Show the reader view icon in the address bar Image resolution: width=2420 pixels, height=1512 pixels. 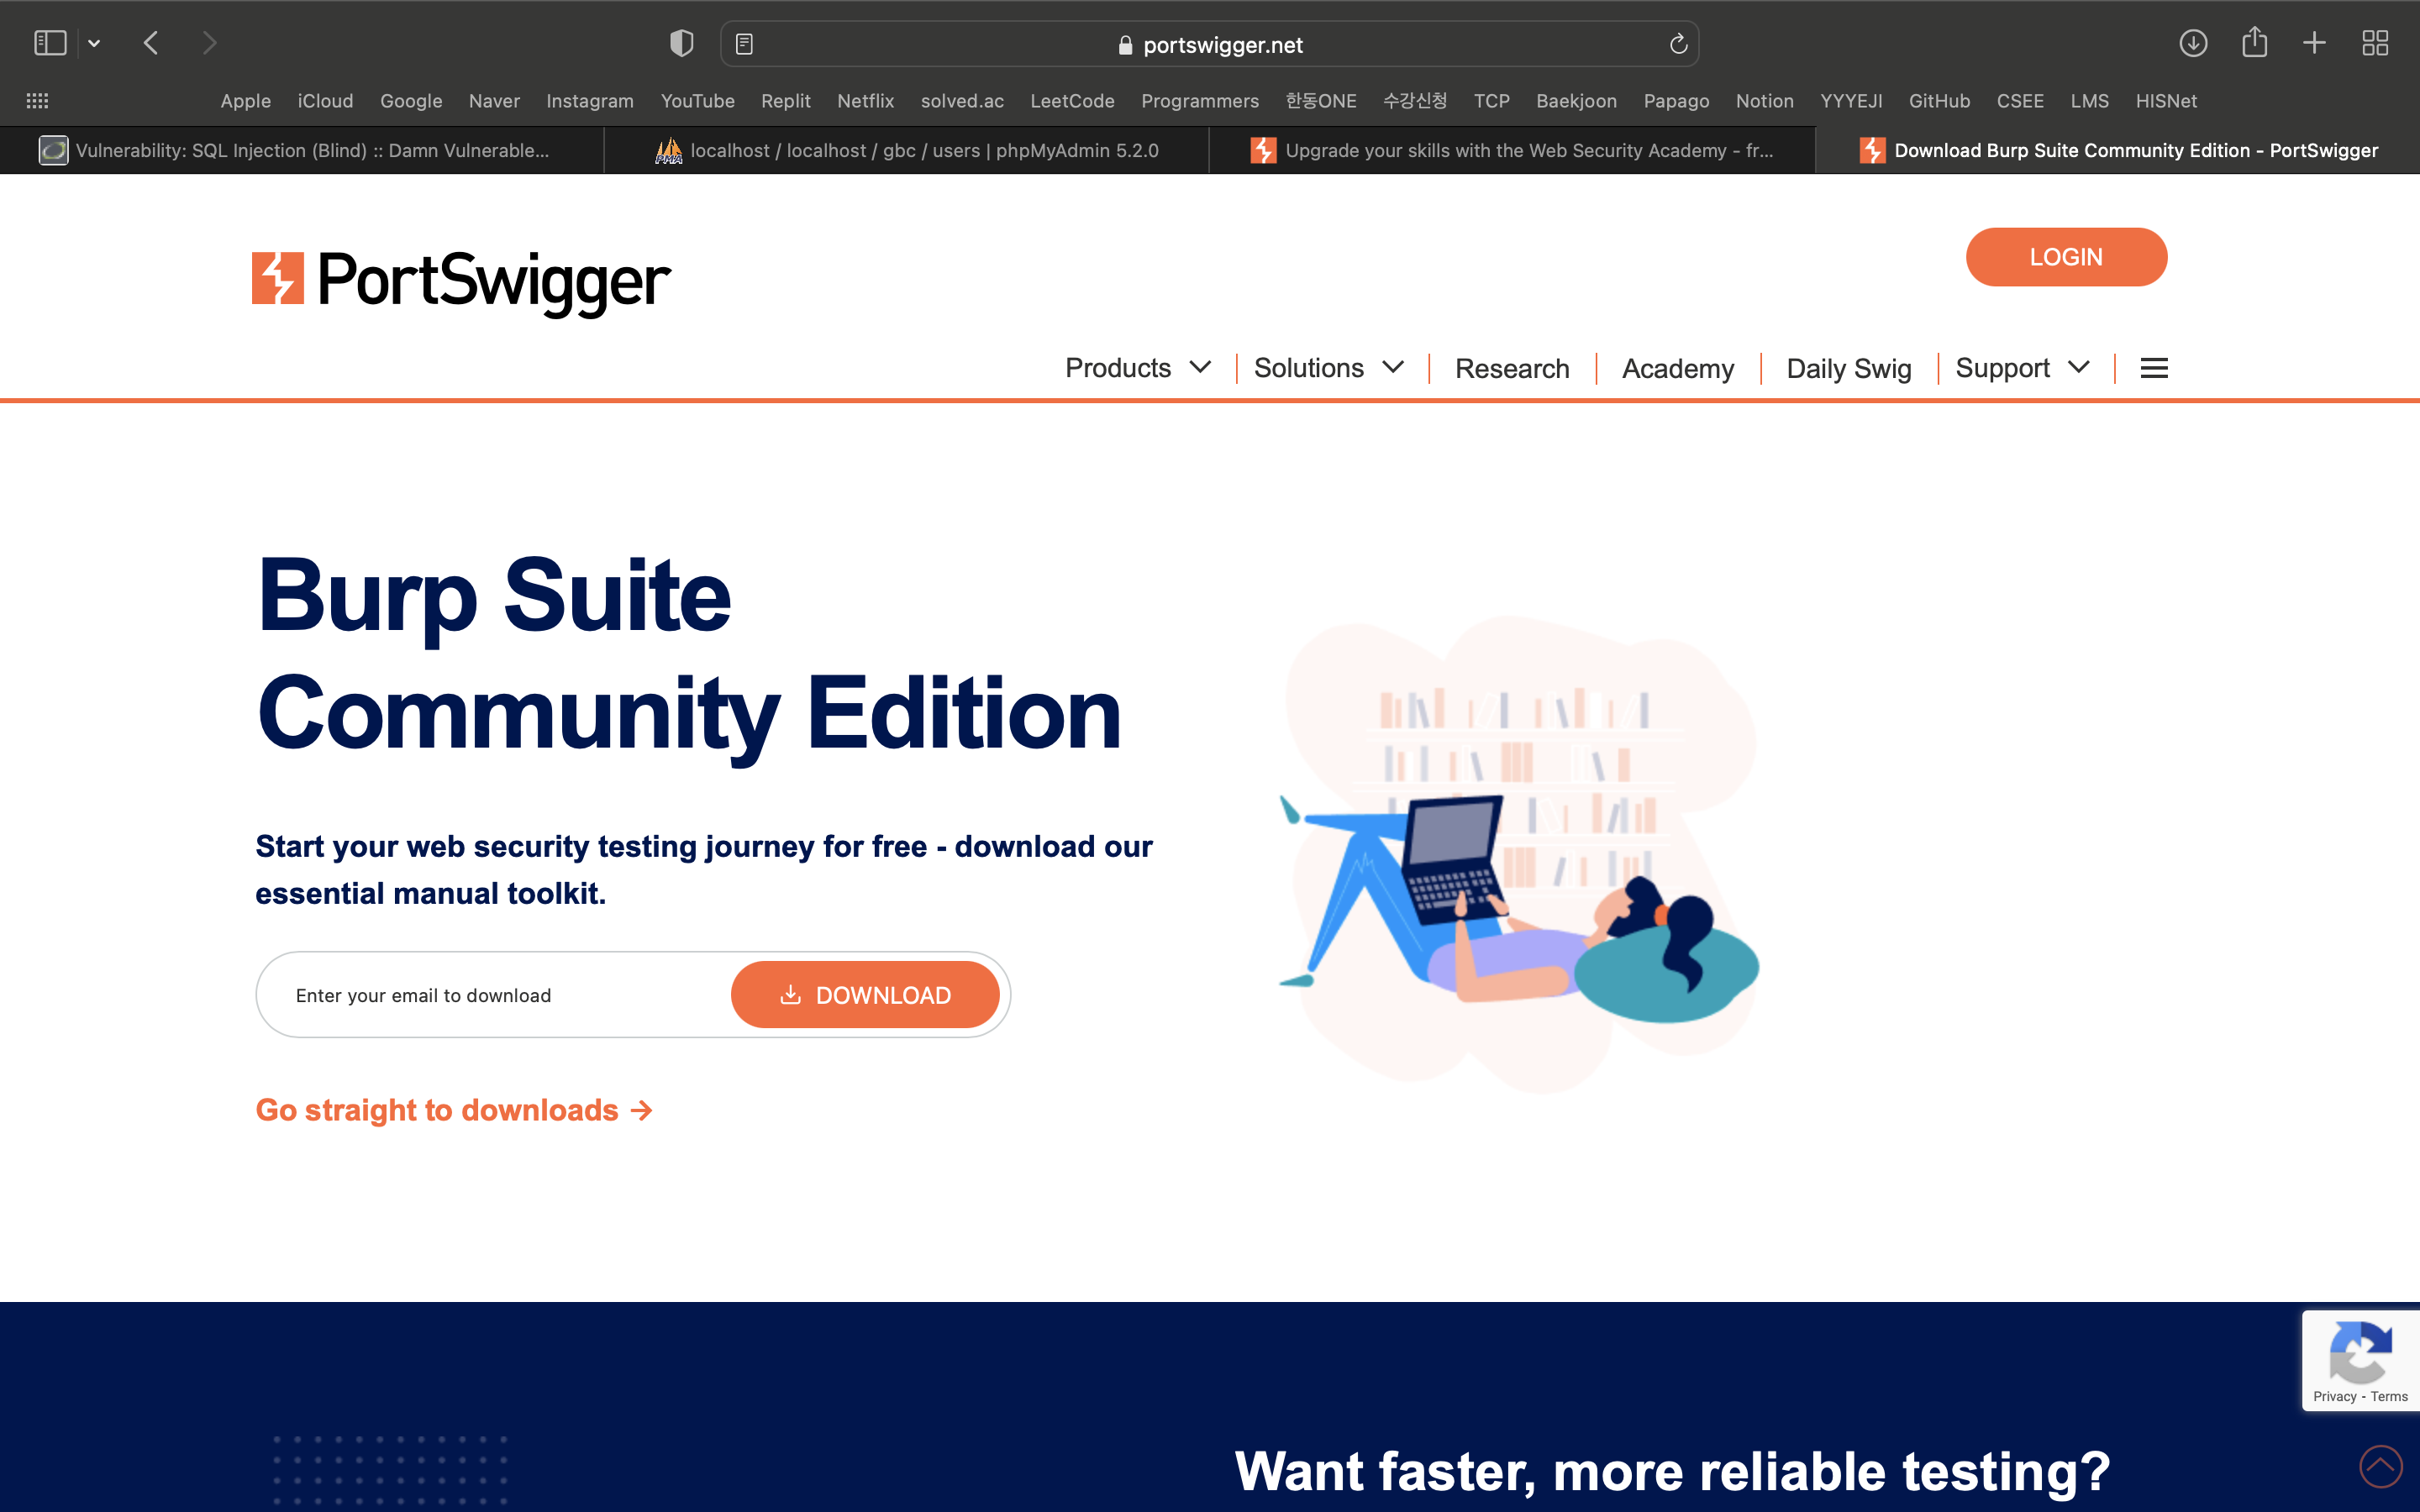744,44
